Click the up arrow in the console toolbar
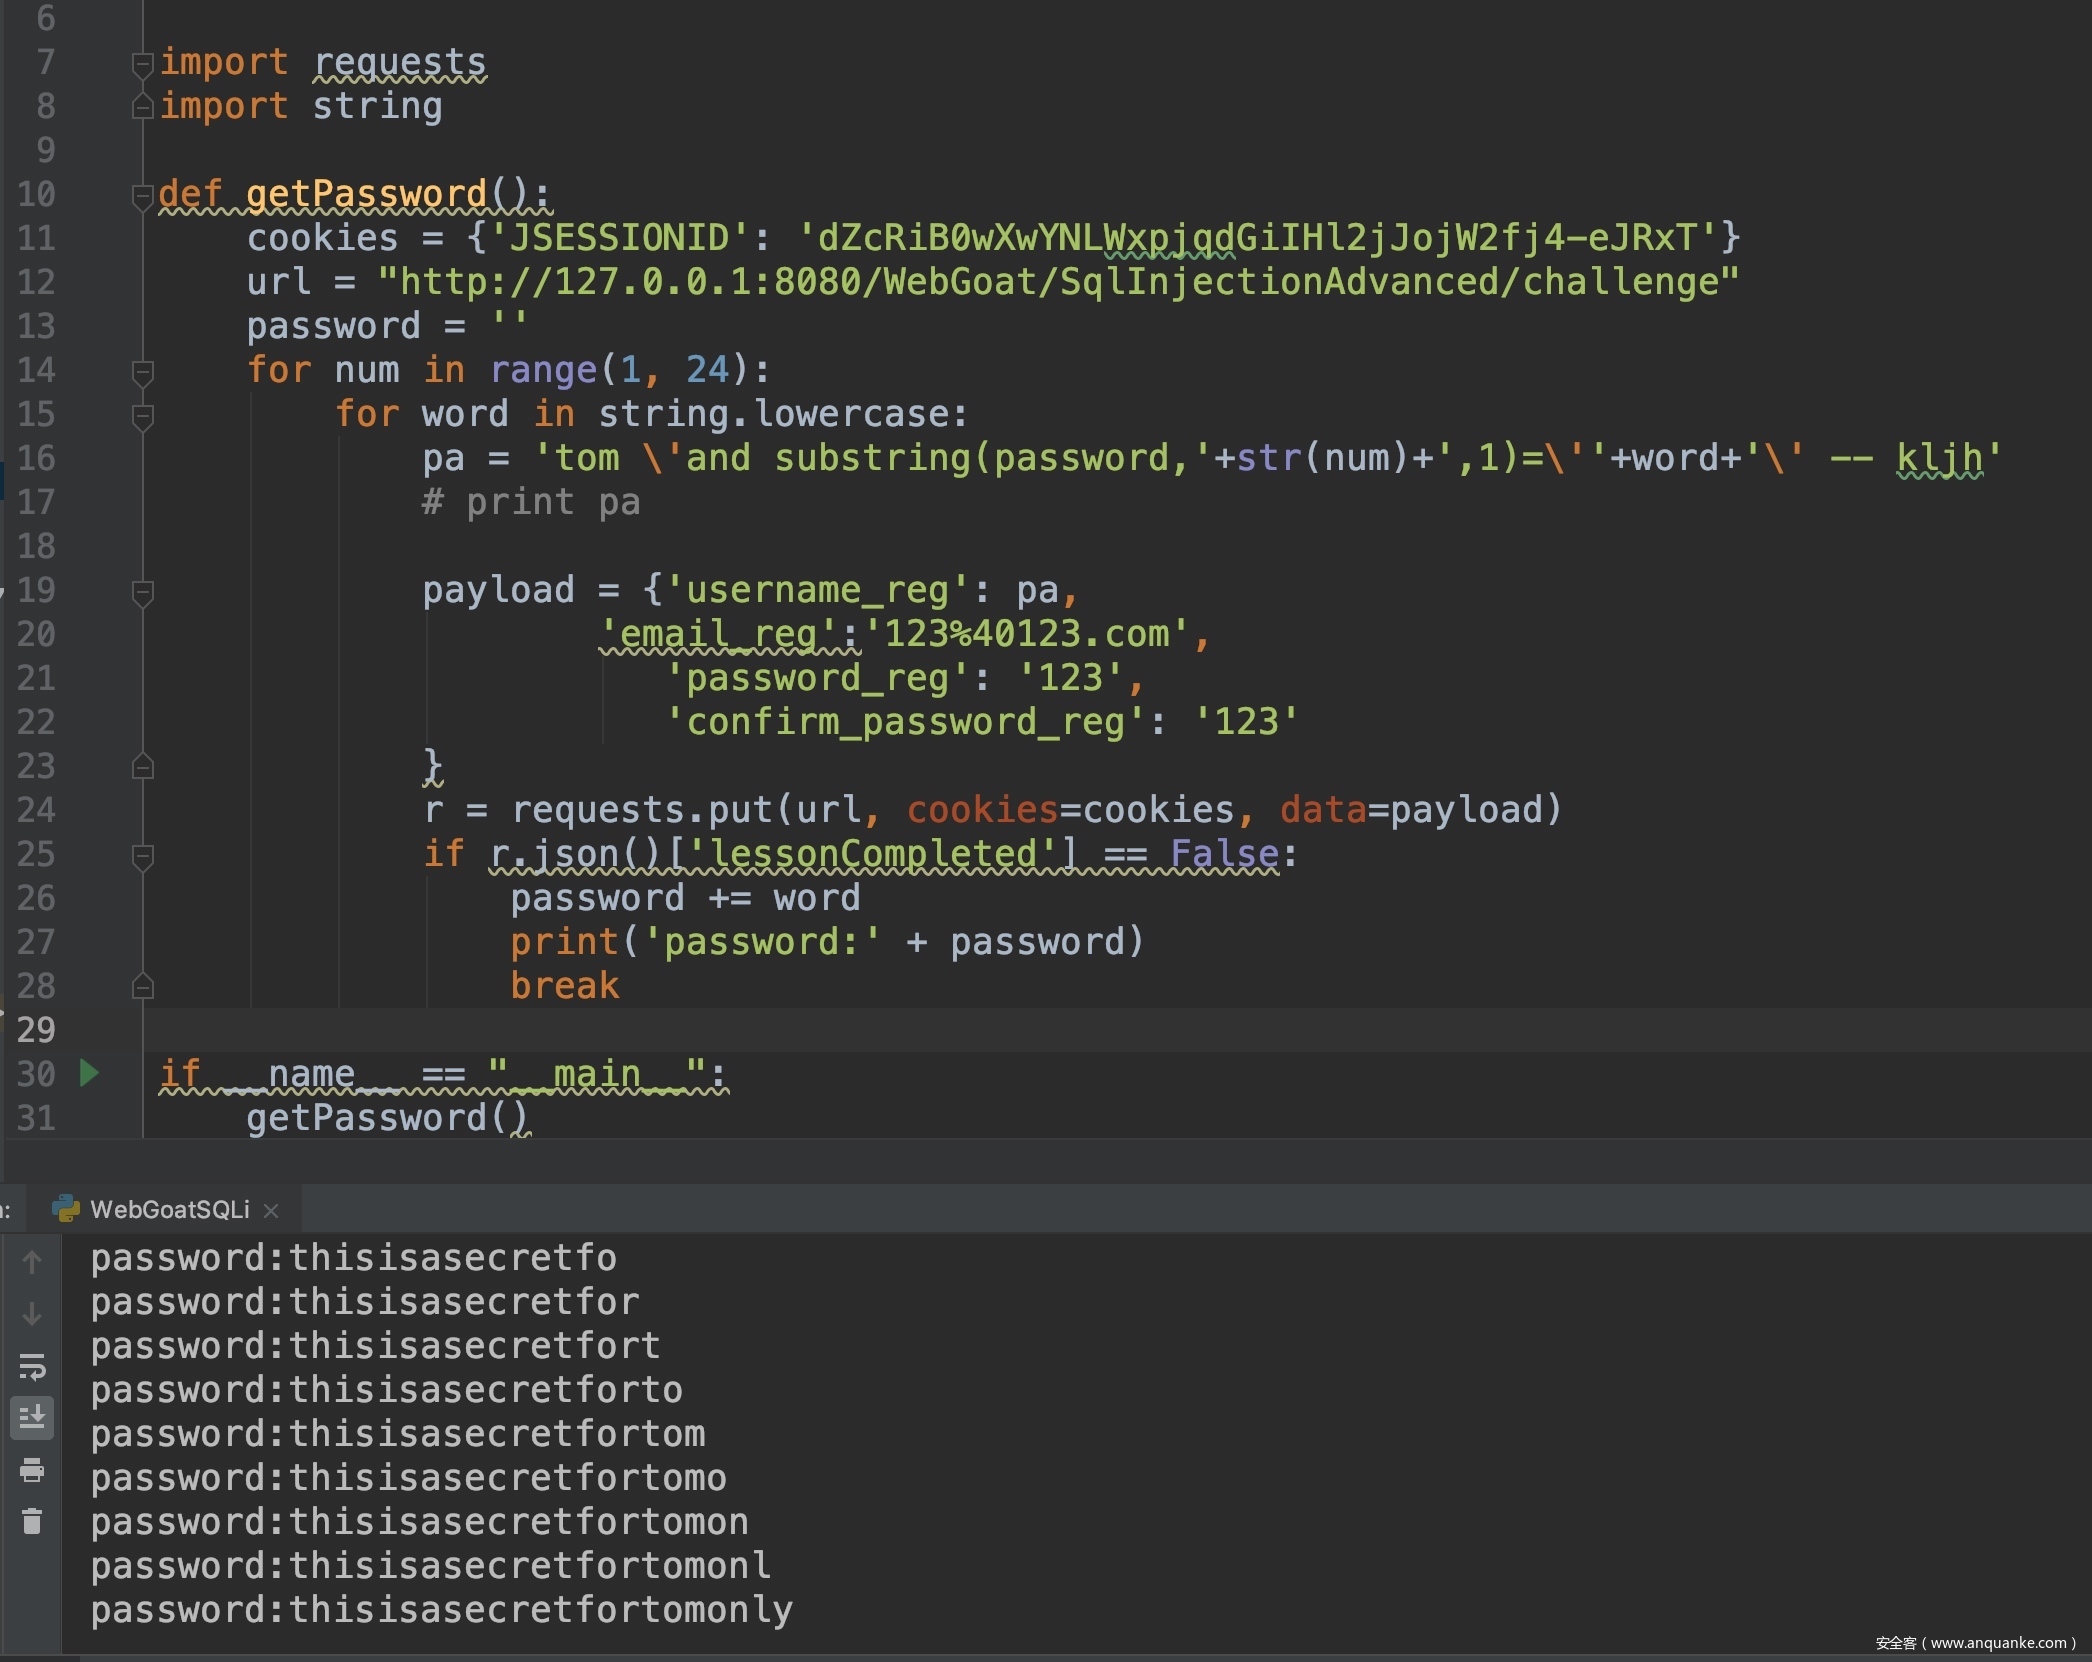The height and width of the screenshot is (1662, 2092). (x=32, y=1262)
